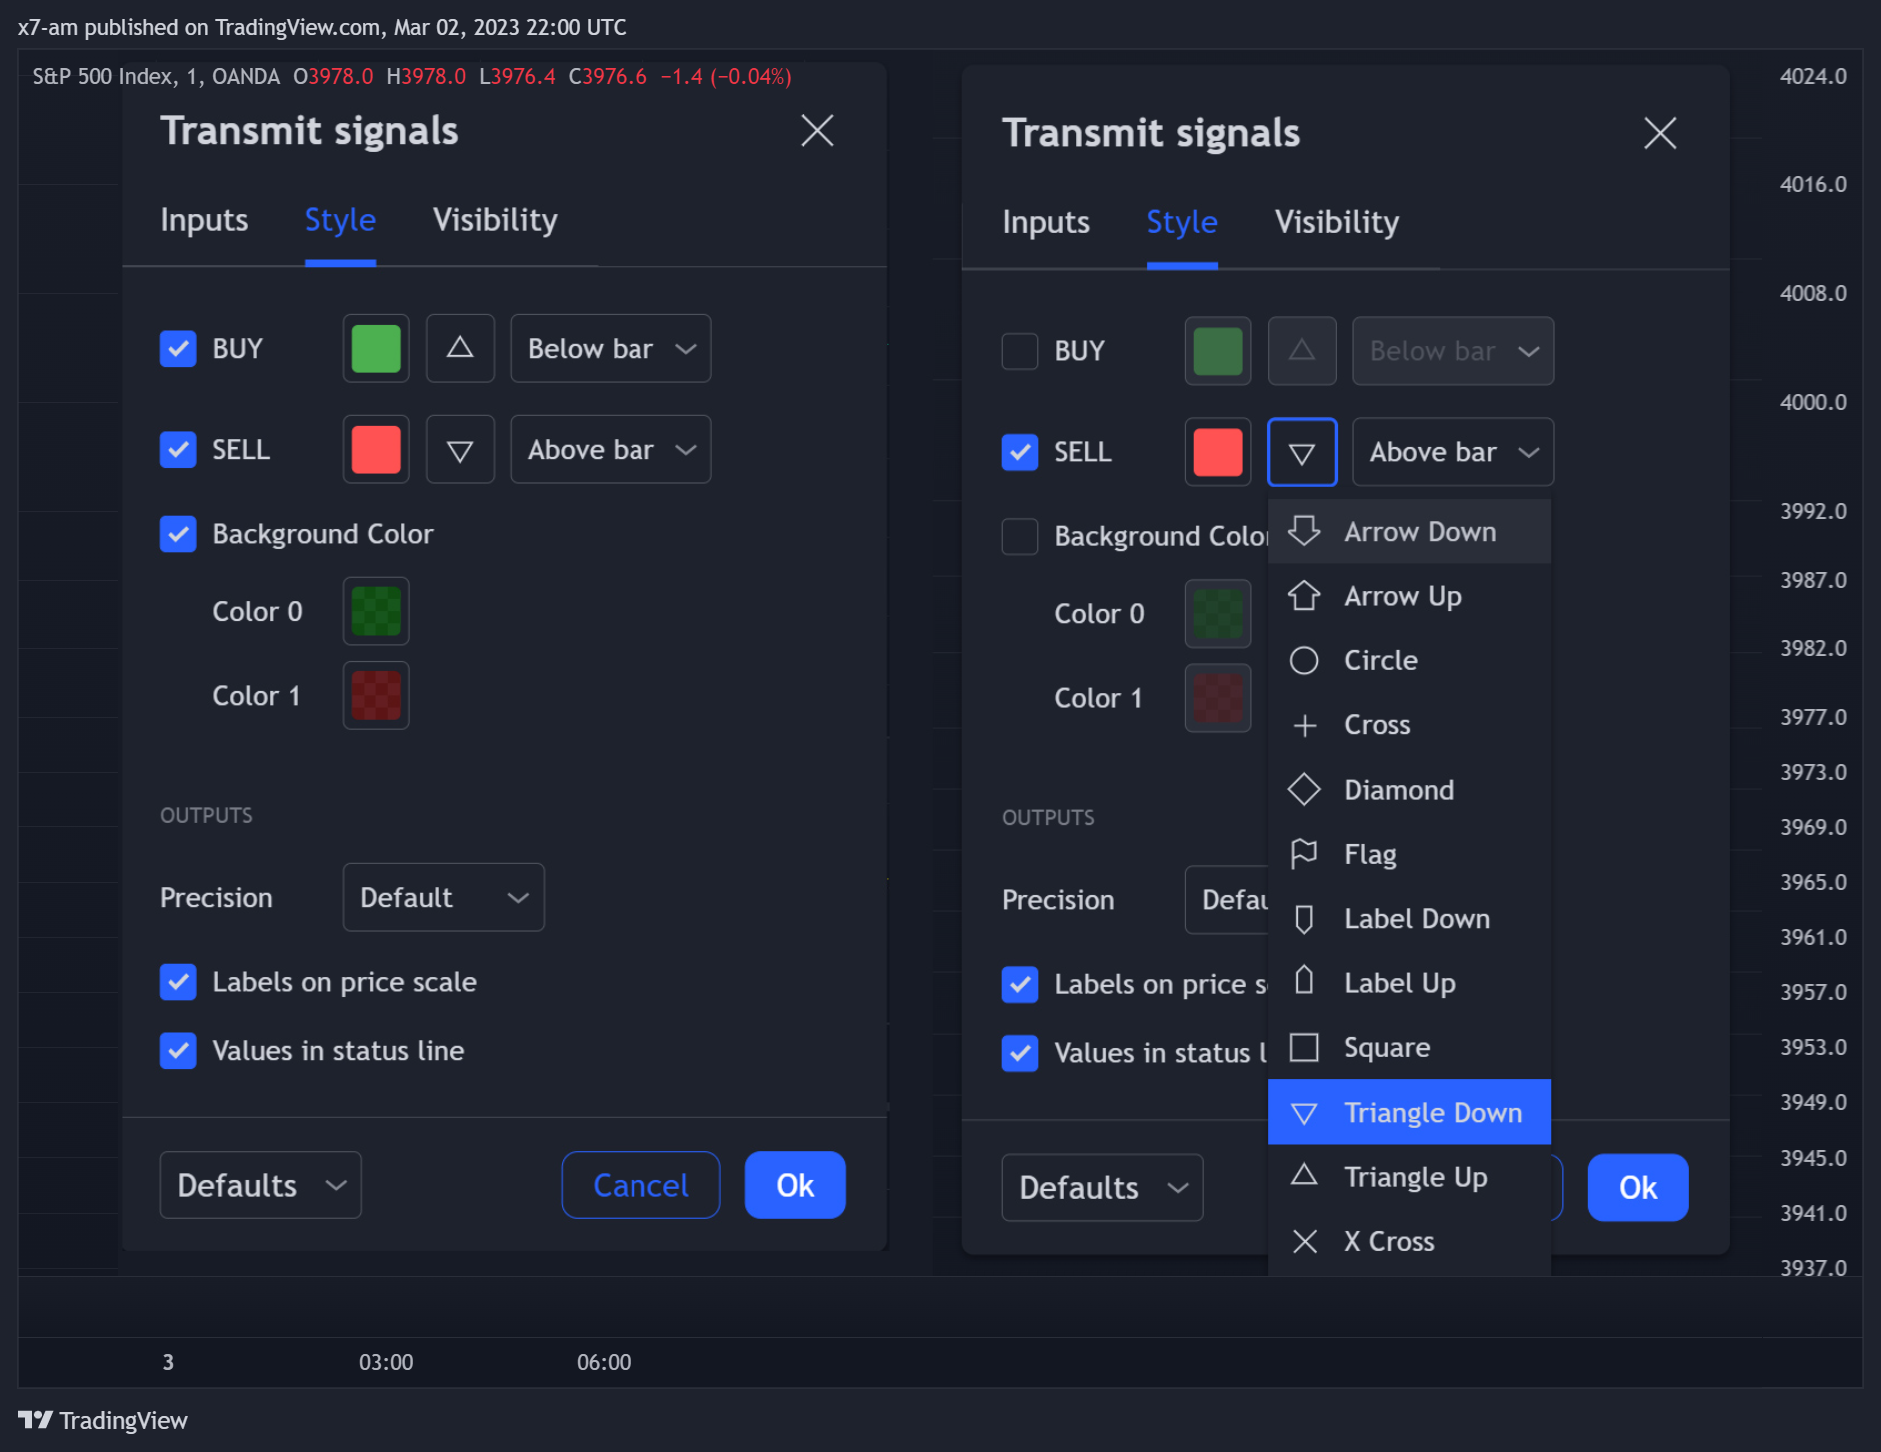Select Style tab in right dialog
This screenshot has width=1881, height=1452.
[1182, 222]
